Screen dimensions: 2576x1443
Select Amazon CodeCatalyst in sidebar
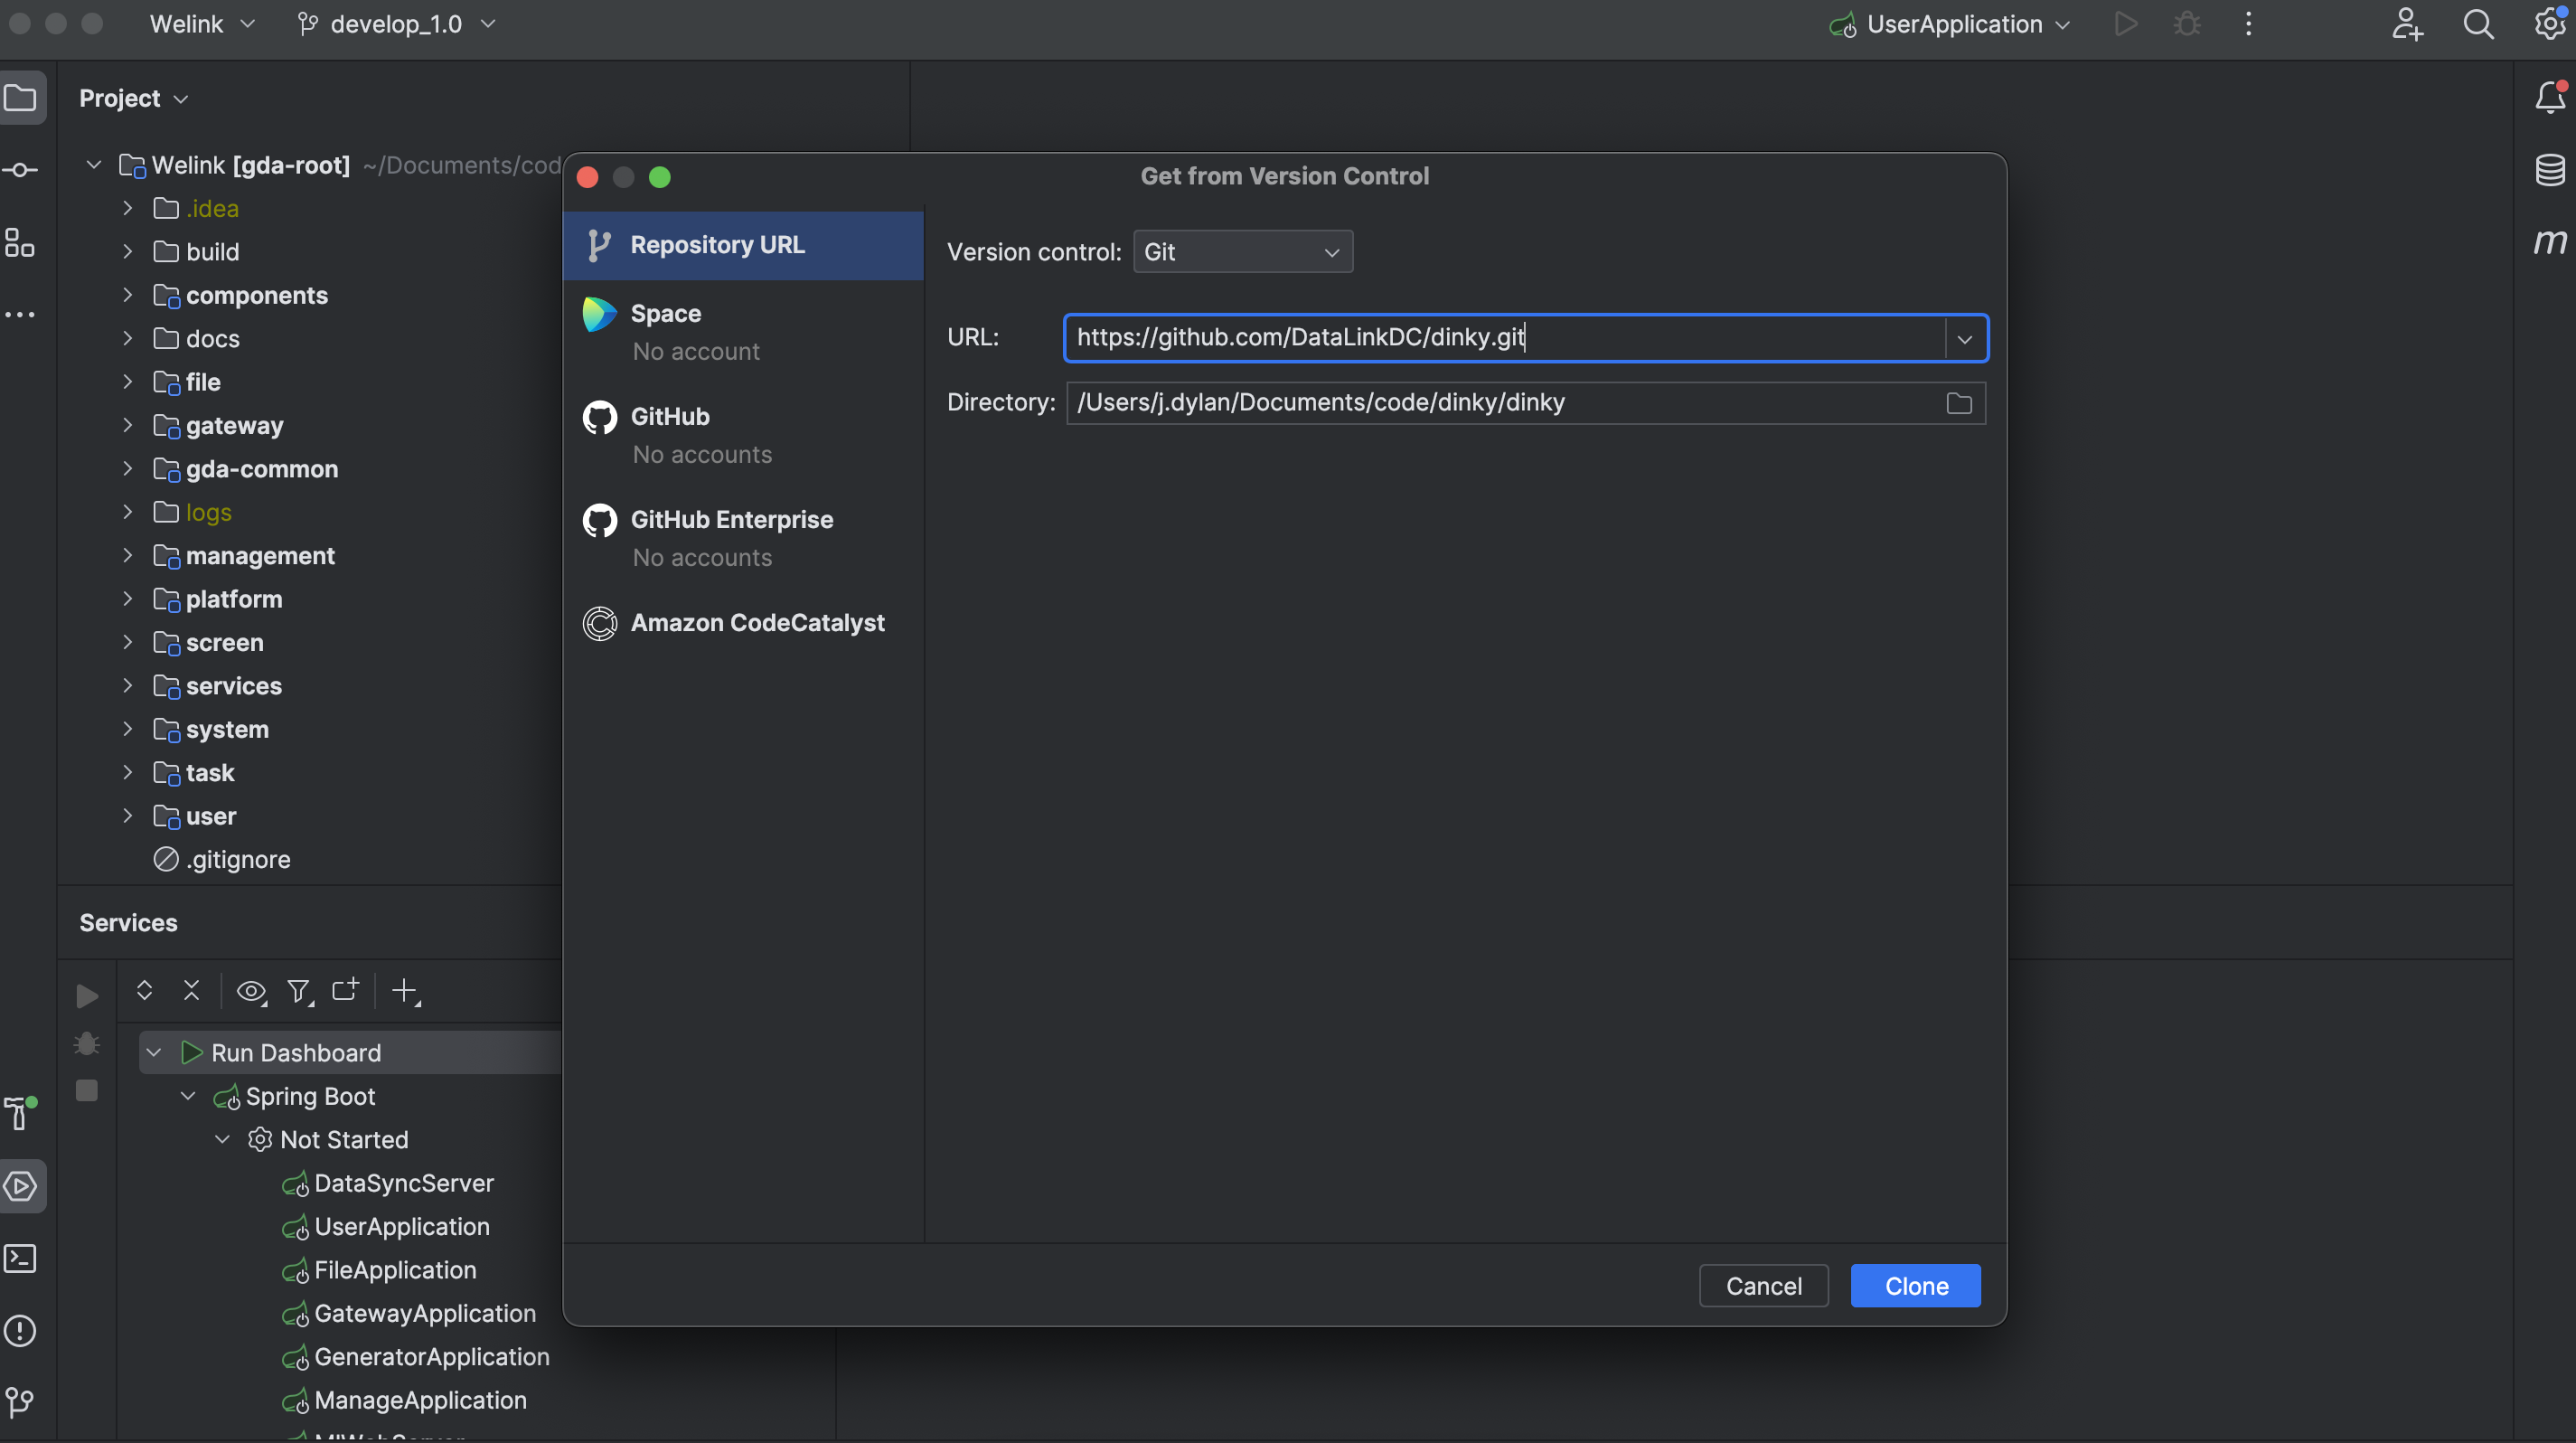point(756,623)
